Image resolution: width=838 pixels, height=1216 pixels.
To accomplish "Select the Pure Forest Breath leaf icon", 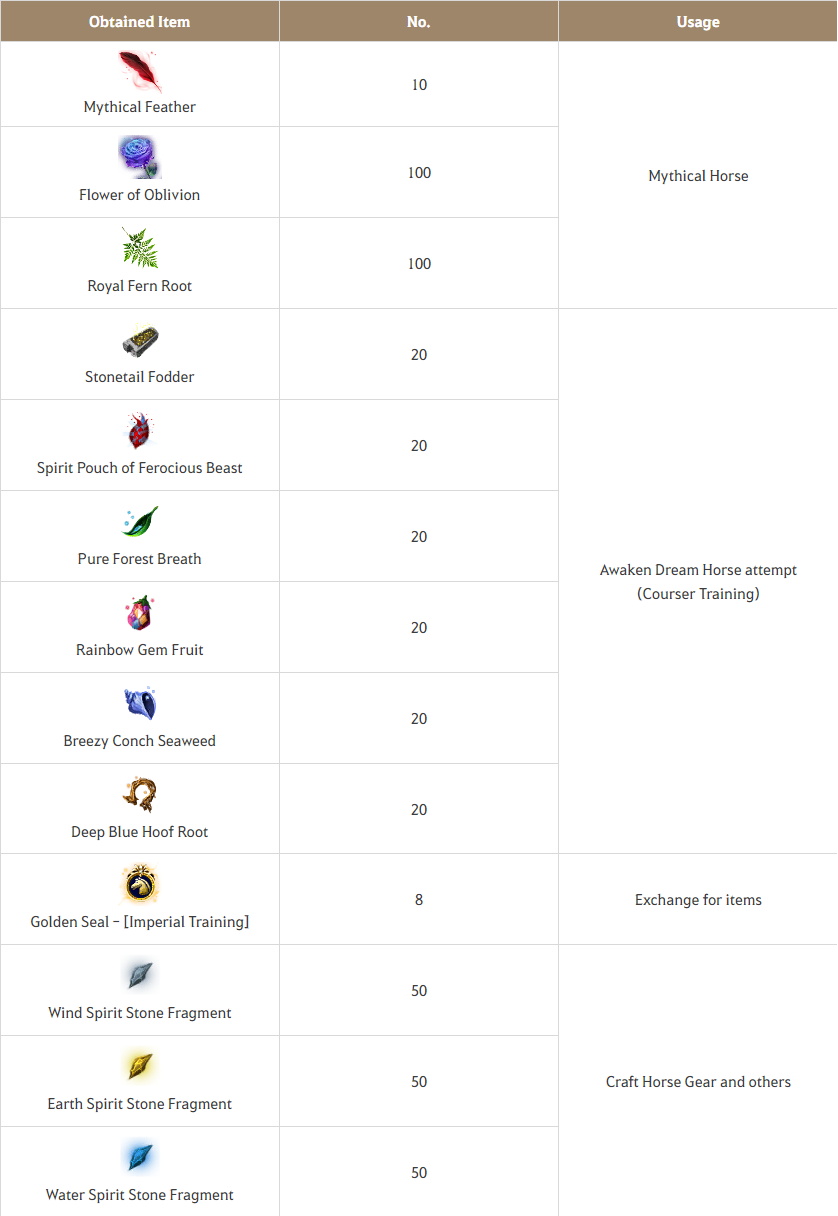I will [140, 522].
